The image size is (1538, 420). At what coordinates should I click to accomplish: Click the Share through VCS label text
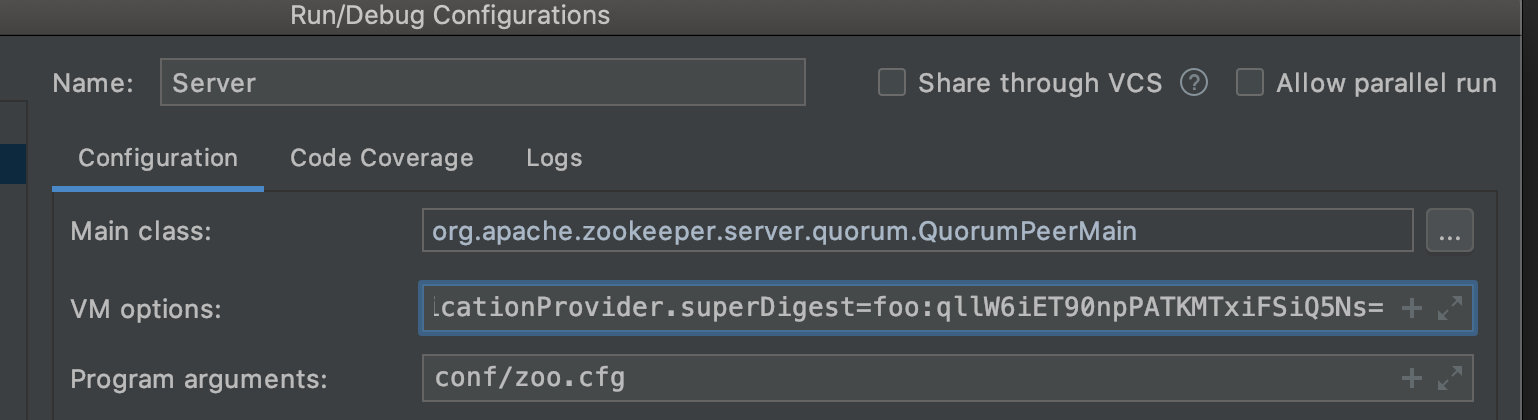pos(1040,84)
